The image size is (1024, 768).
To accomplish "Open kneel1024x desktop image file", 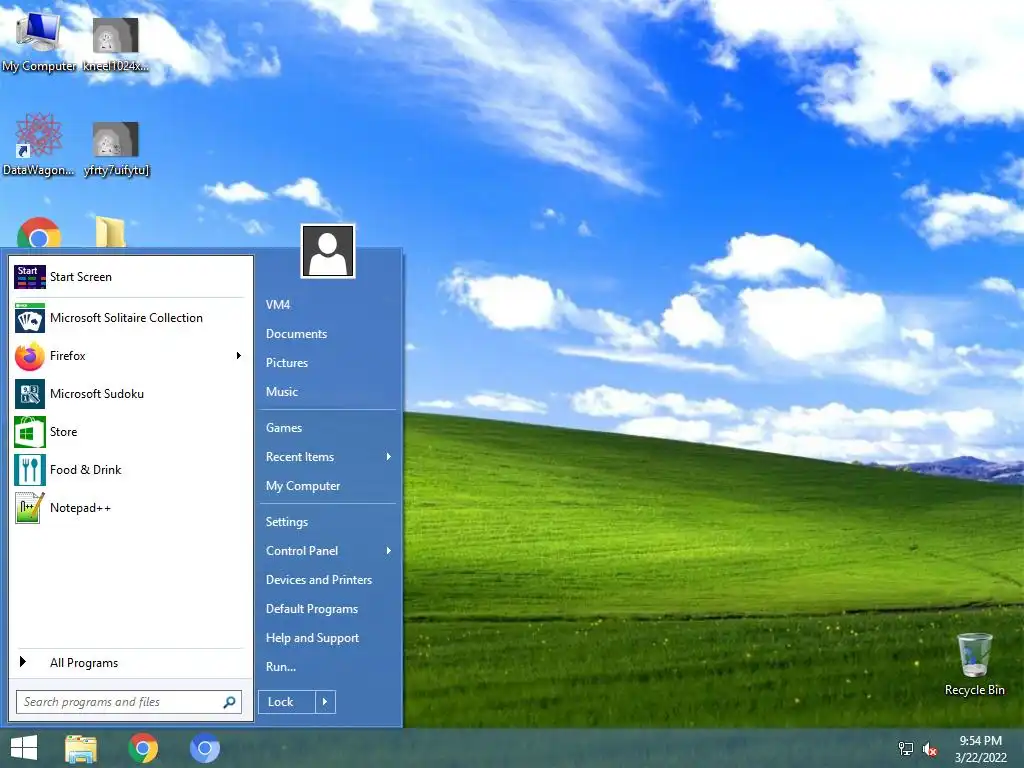I will click(116, 44).
